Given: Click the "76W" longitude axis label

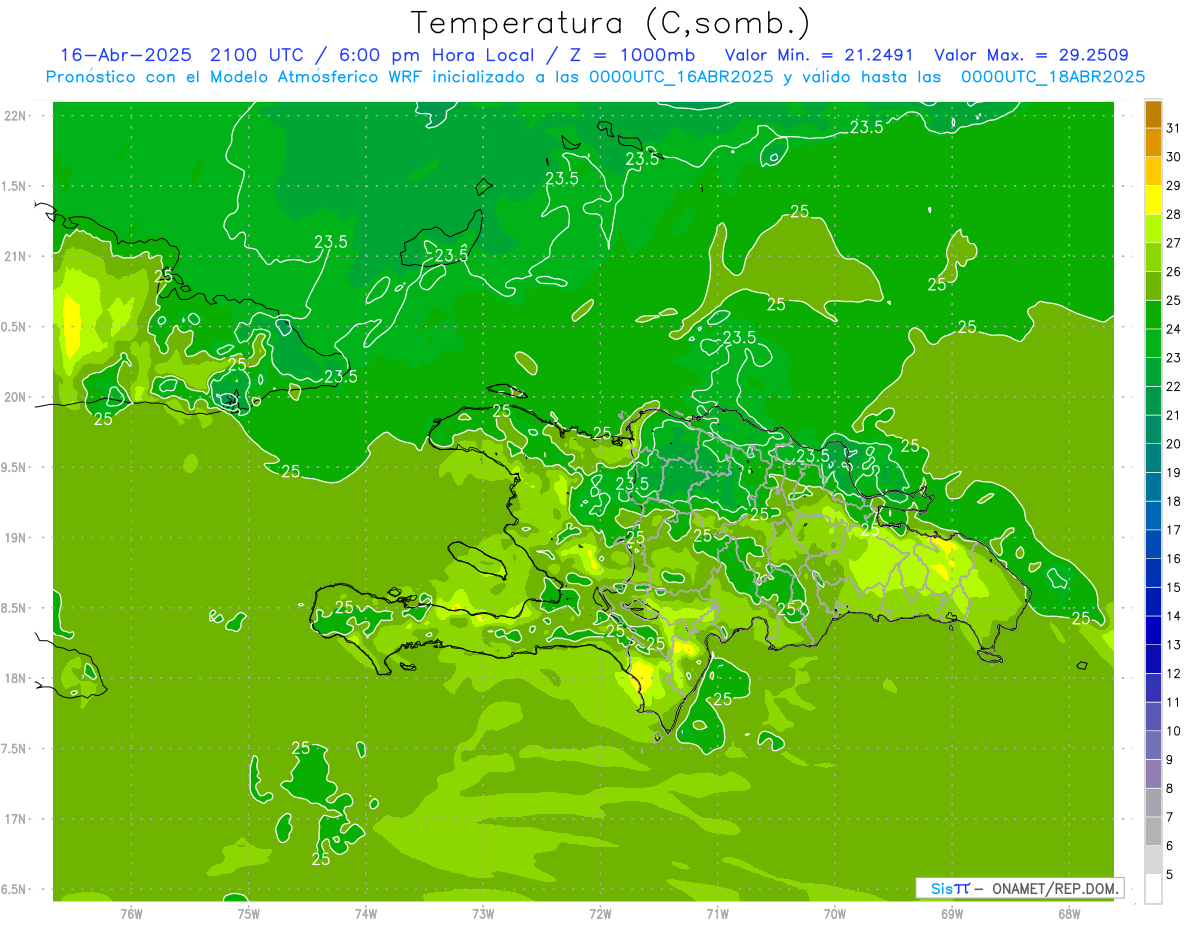Looking at the screenshot, I should click(131, 914).
